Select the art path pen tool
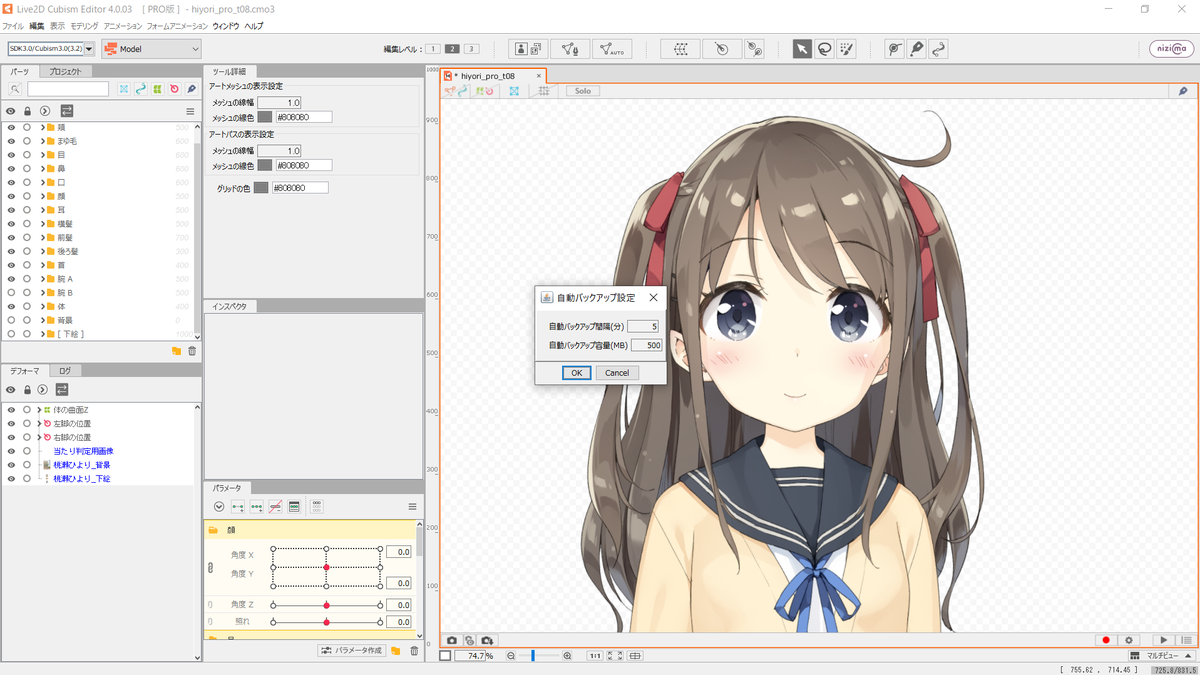The image size is (1200, 675). (x=916, y=48)
